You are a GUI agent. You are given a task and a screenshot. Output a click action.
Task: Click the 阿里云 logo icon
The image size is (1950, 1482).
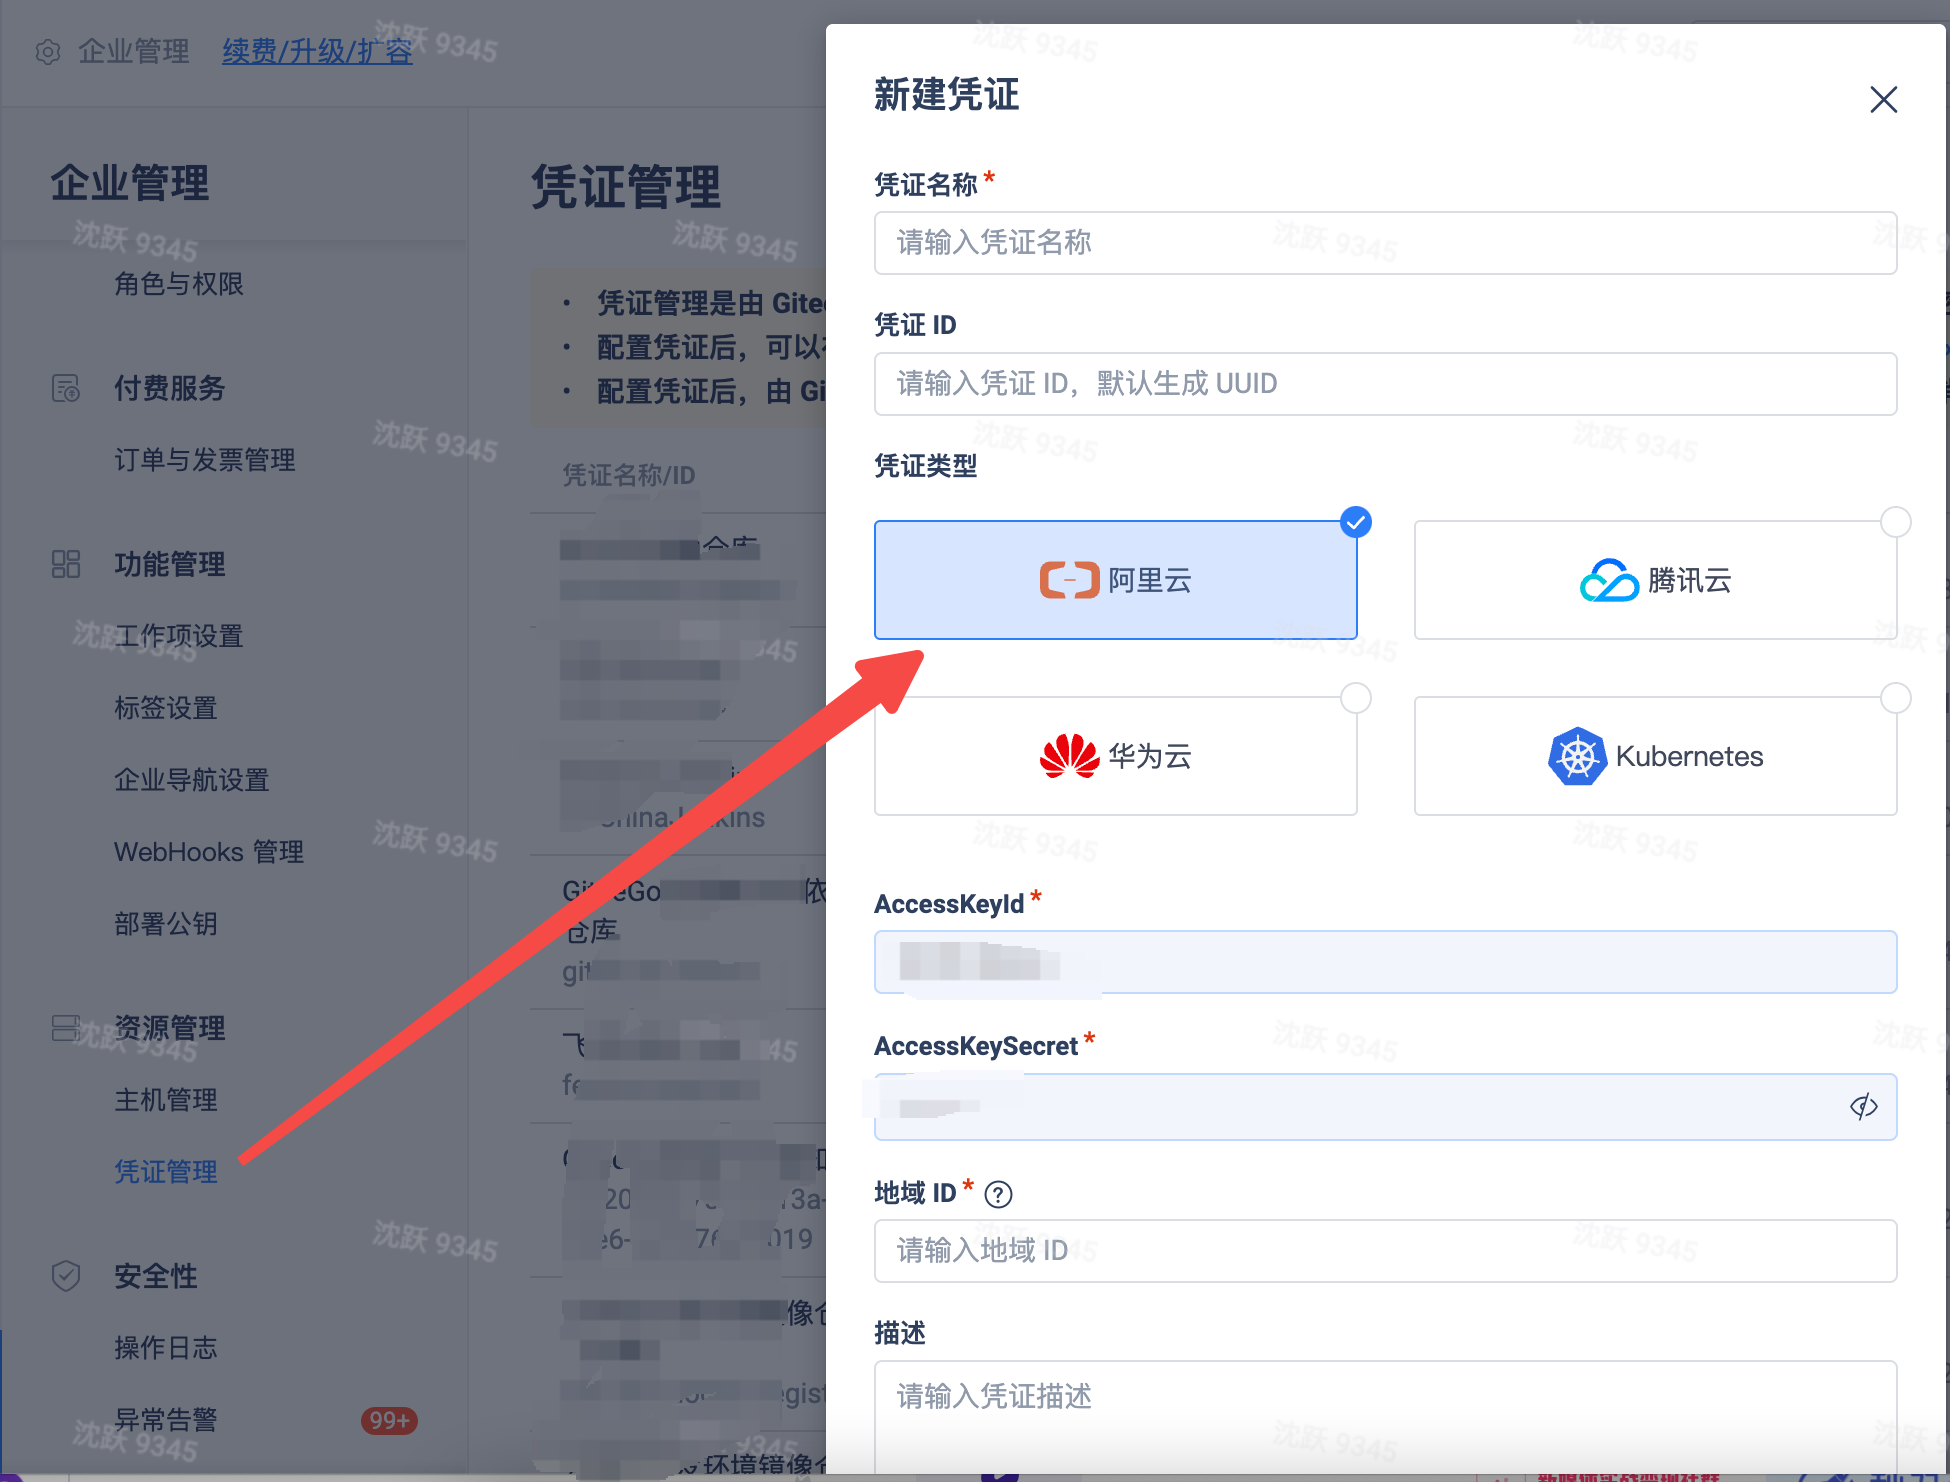(1069, 580)
